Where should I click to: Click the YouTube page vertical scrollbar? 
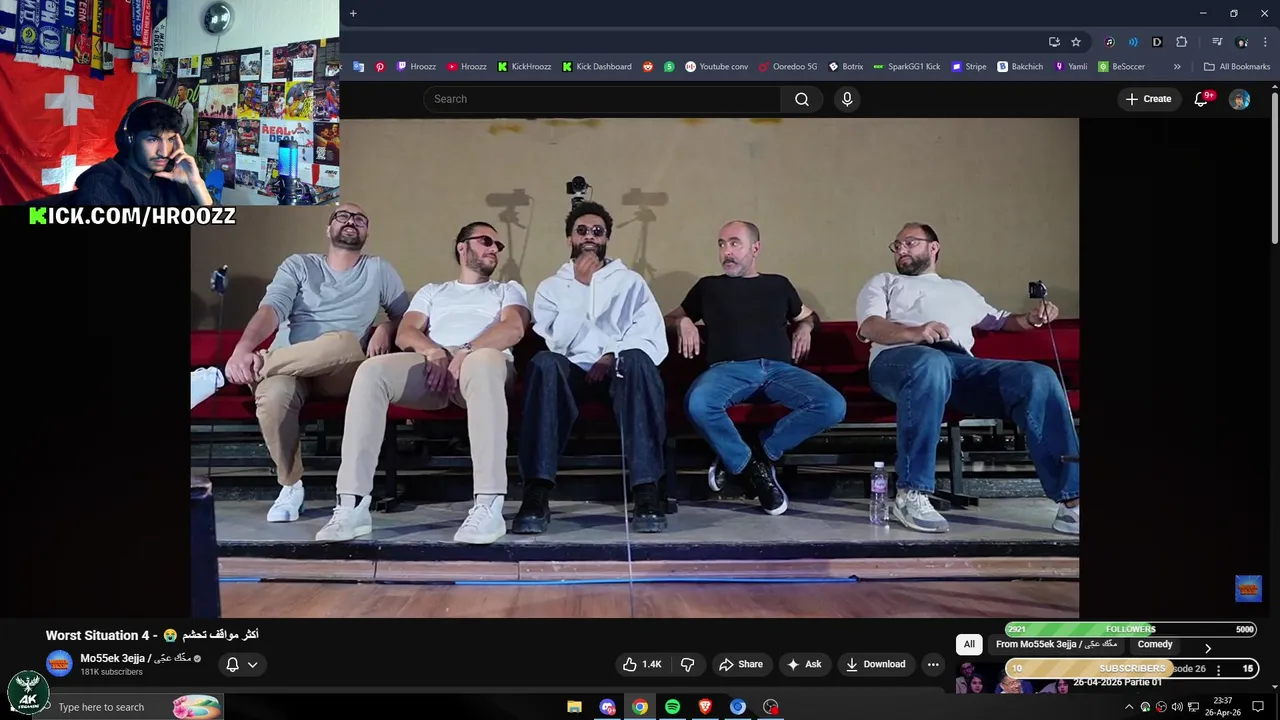[1274, 168]
